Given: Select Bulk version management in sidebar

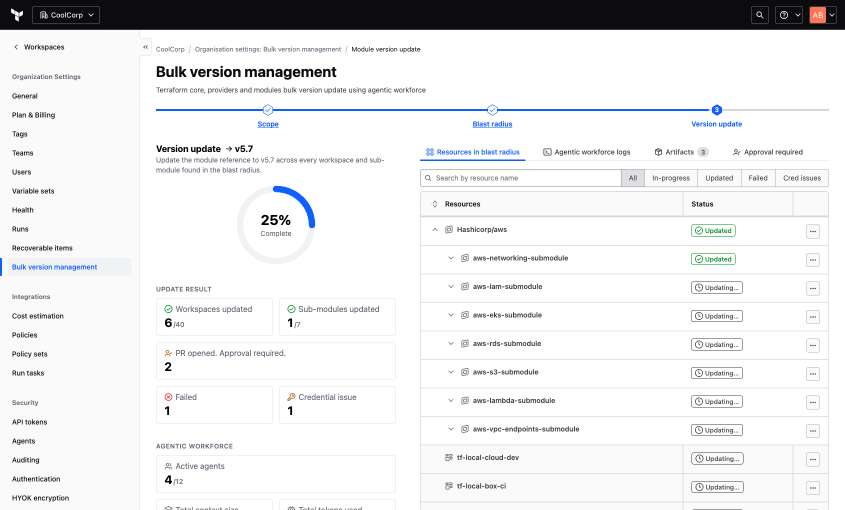Looking at the screenshot, I should 69,267.
